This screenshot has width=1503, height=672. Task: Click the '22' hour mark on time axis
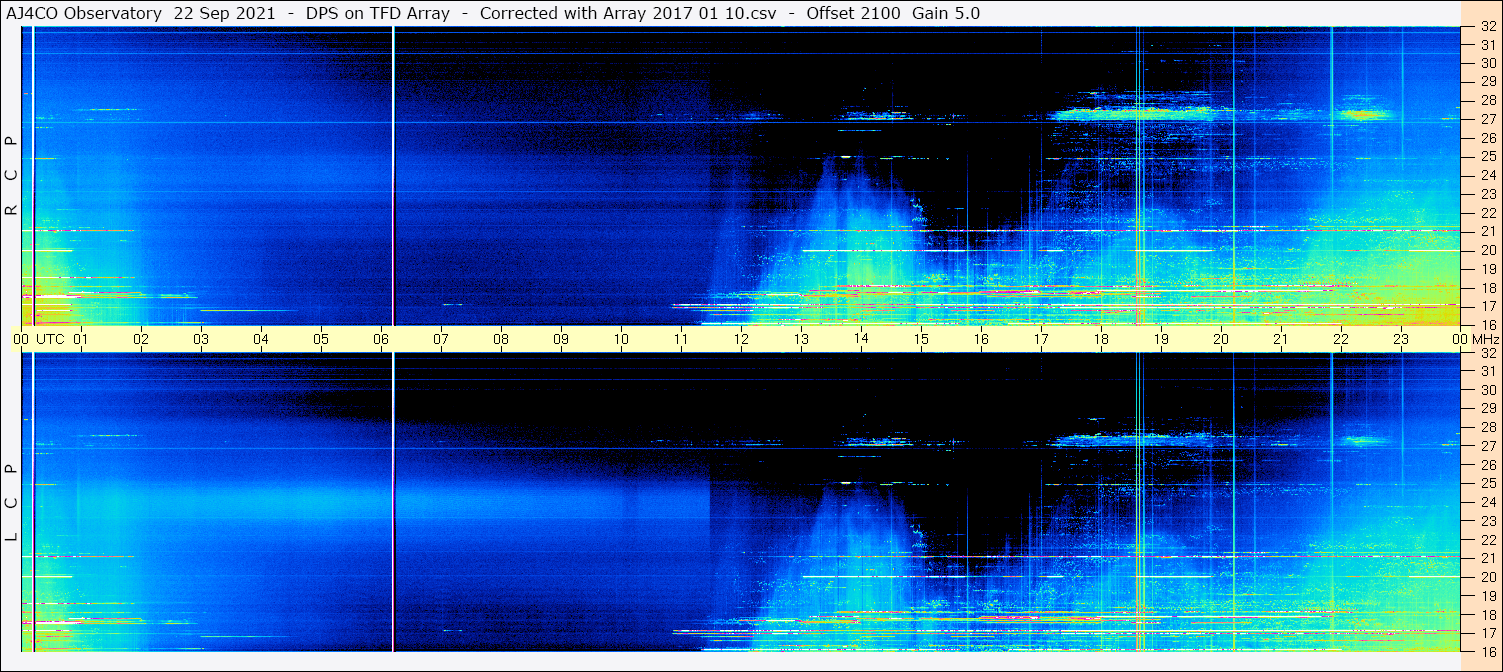pos(1341,339)
